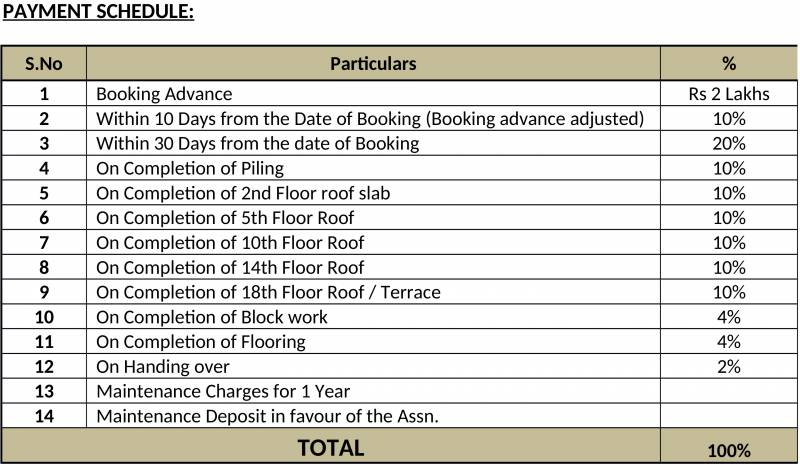Select On Completion of Piling text
Image resolution: width=800 pixels, height=465 pixels.
tap(190, 169)
